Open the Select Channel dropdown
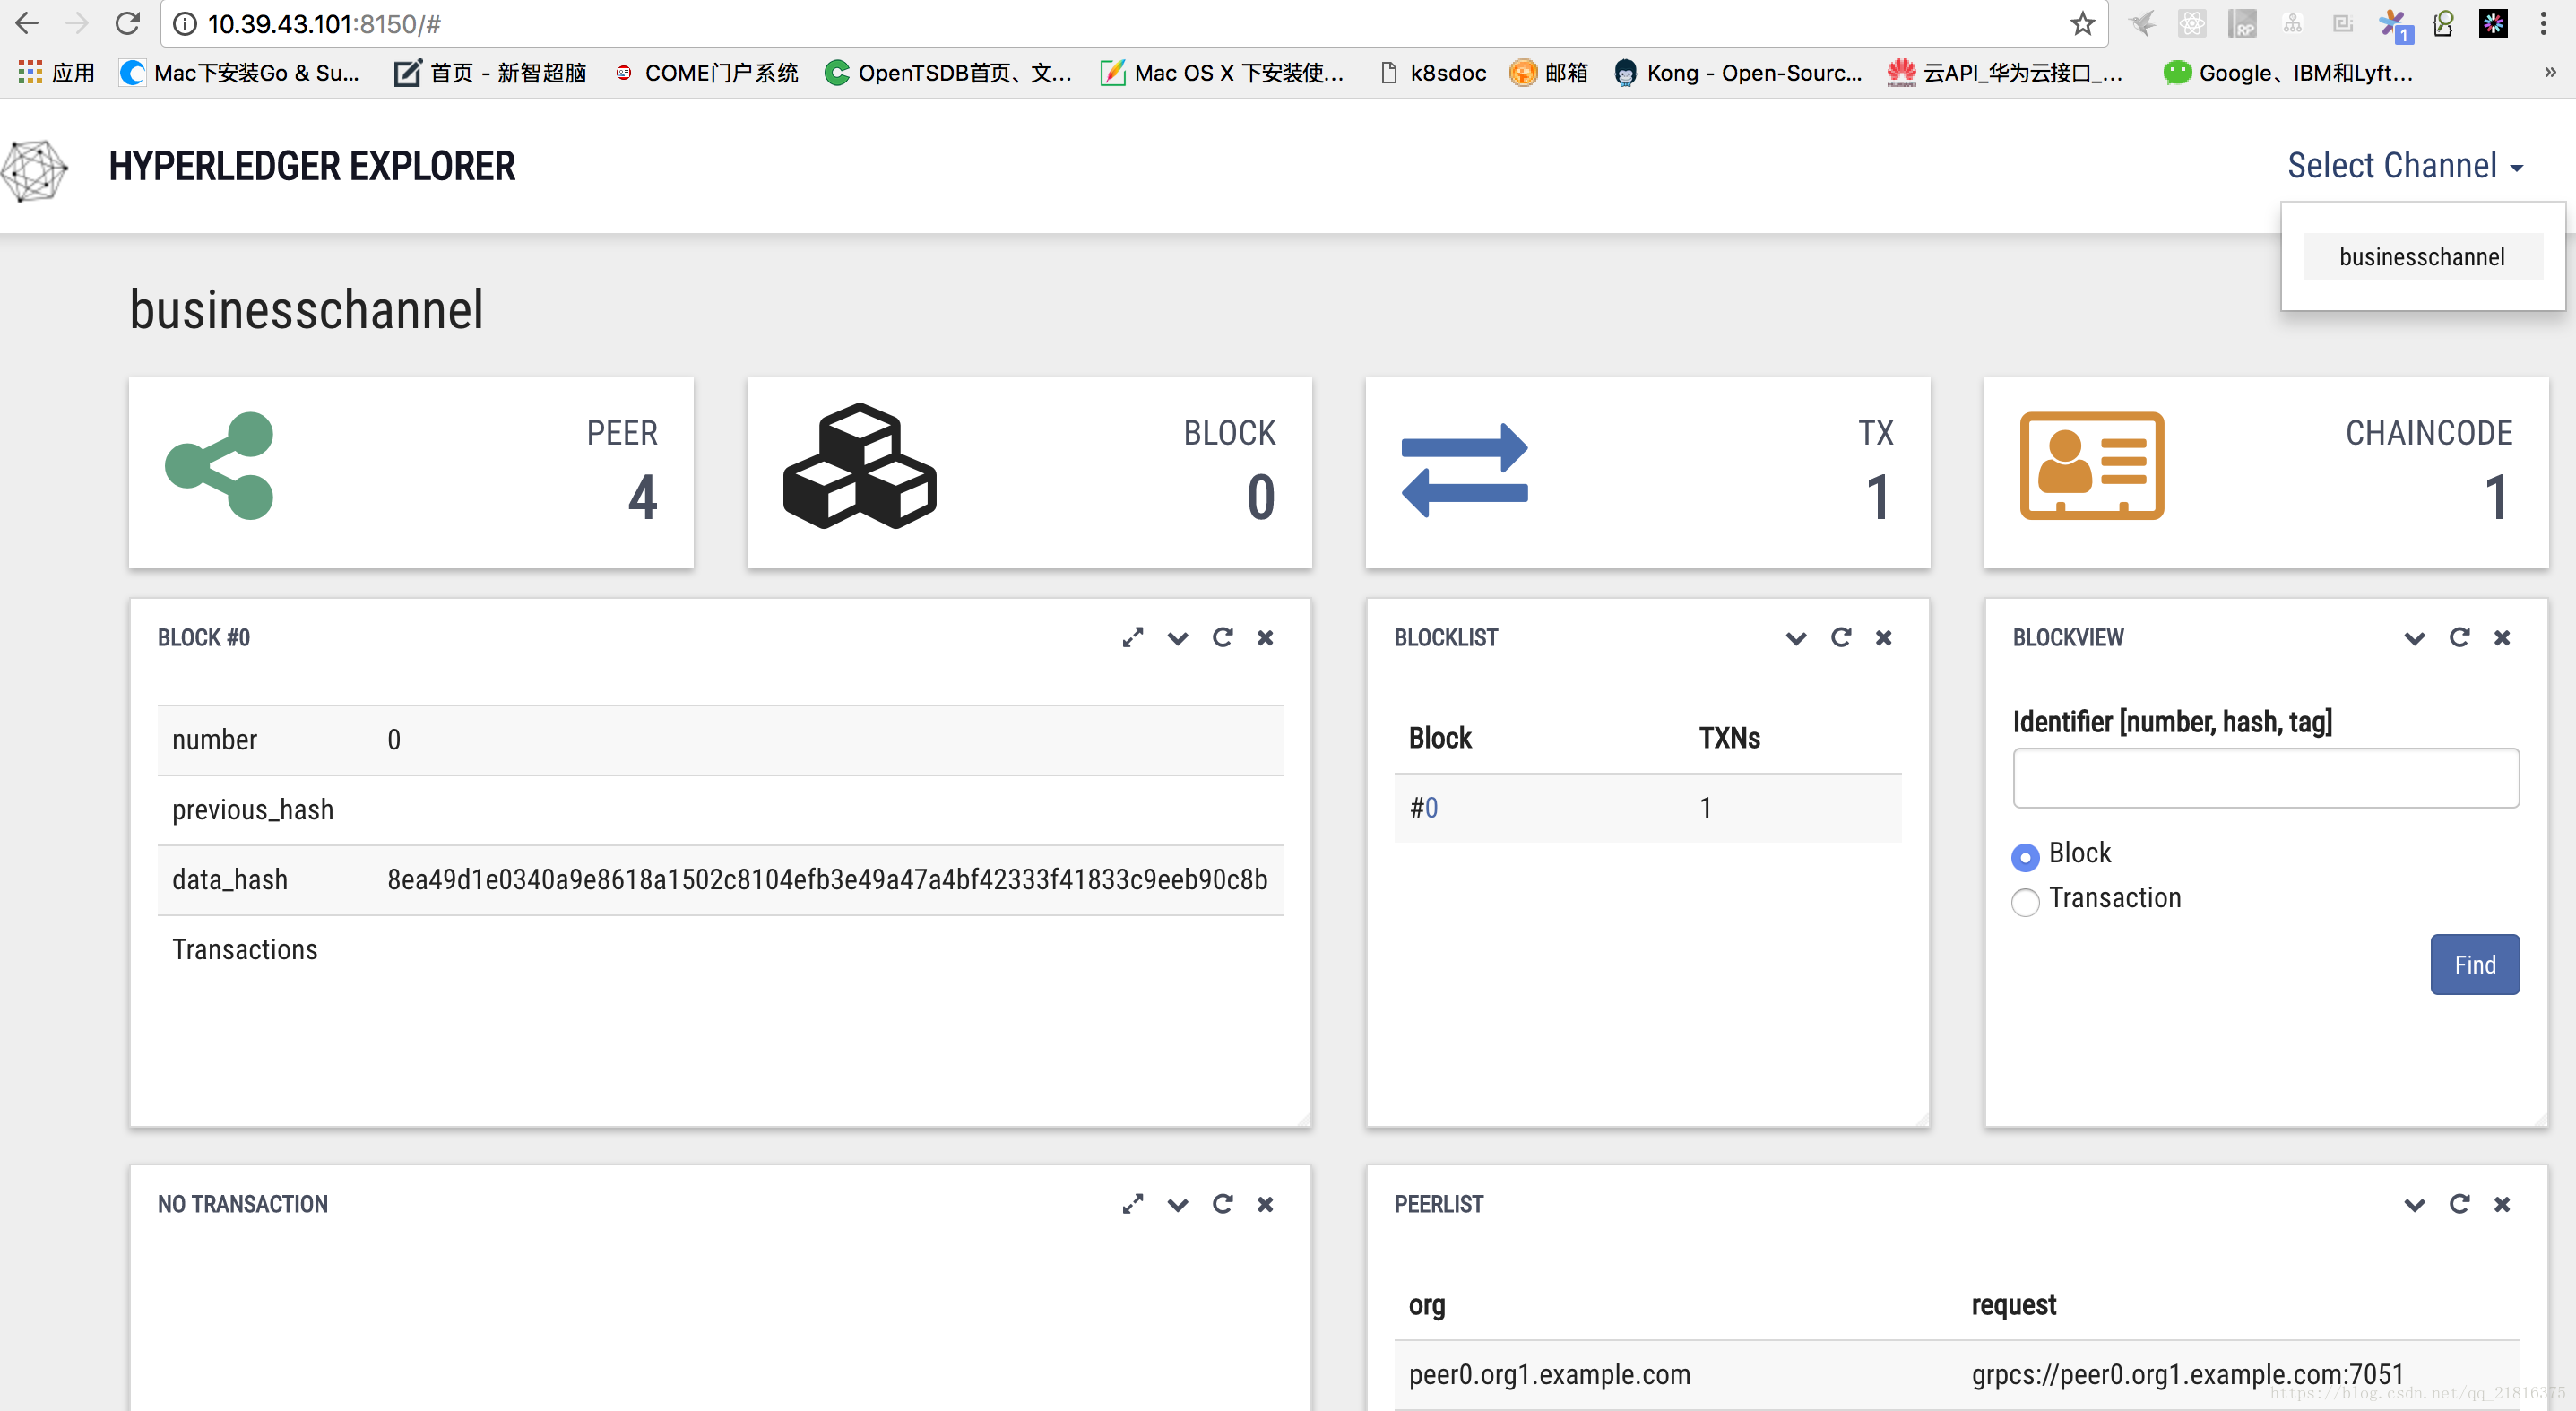Screen dimensions: 2576x1411 [x=2405, y=166]
